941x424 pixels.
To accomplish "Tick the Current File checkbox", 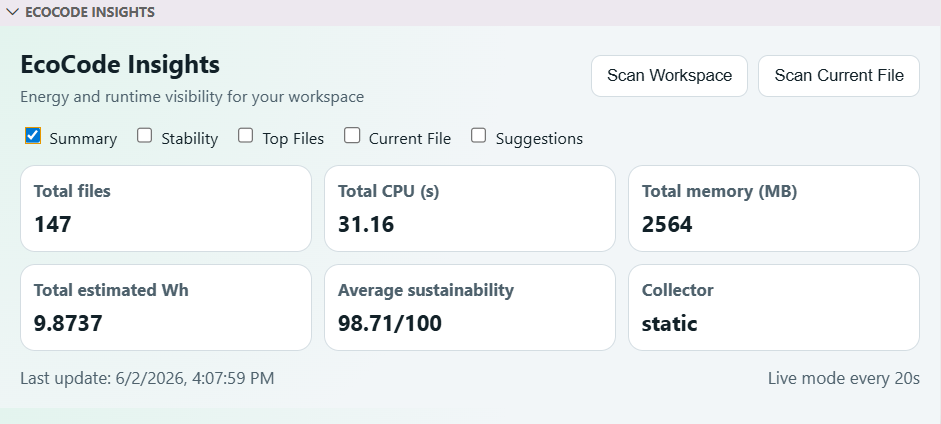I will click(352, 136).
